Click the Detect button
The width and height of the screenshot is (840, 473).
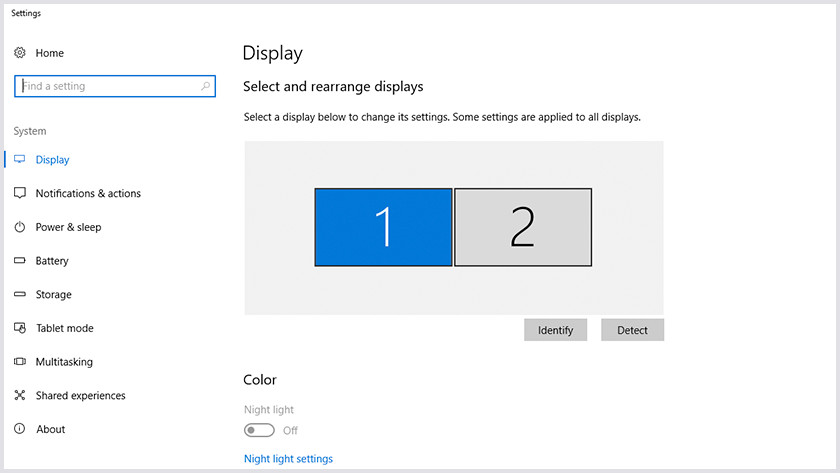coord(632,330)
